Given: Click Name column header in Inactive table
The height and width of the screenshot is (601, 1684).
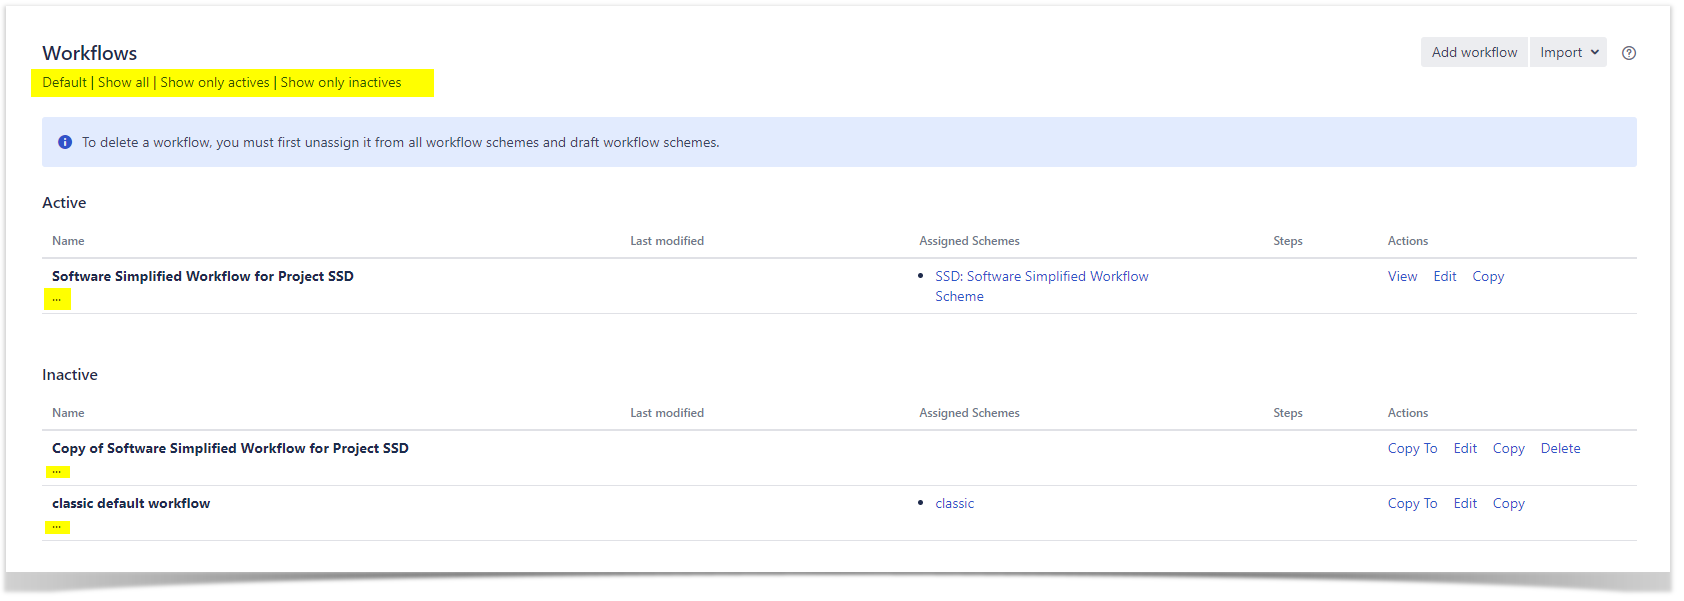Looking at the screenshot, I should pyautogui.click(x=68, y=413).
